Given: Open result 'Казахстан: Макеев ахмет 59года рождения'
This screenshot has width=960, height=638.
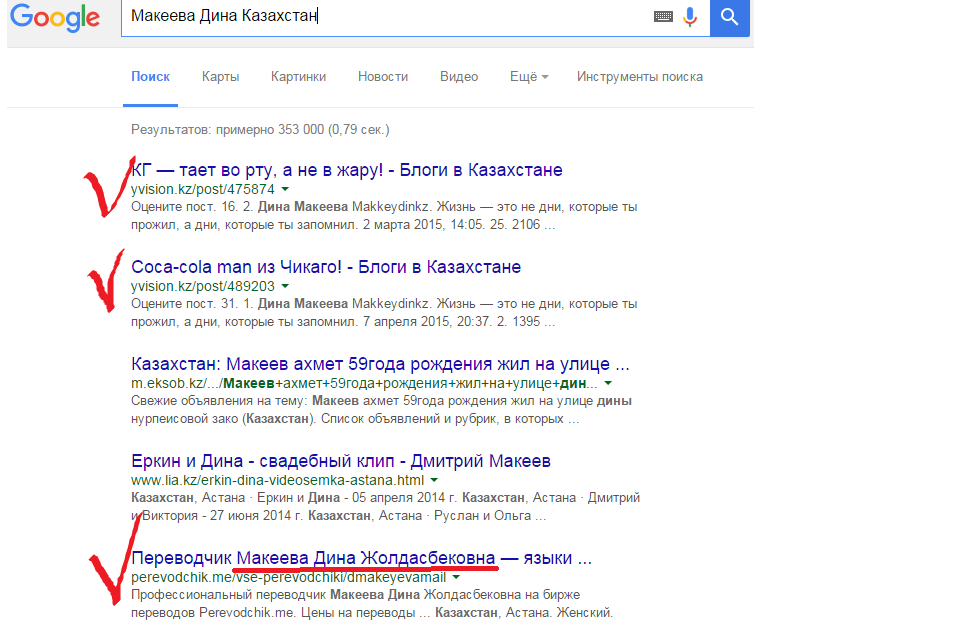Looking at the screenshot, I should (380, 364).
